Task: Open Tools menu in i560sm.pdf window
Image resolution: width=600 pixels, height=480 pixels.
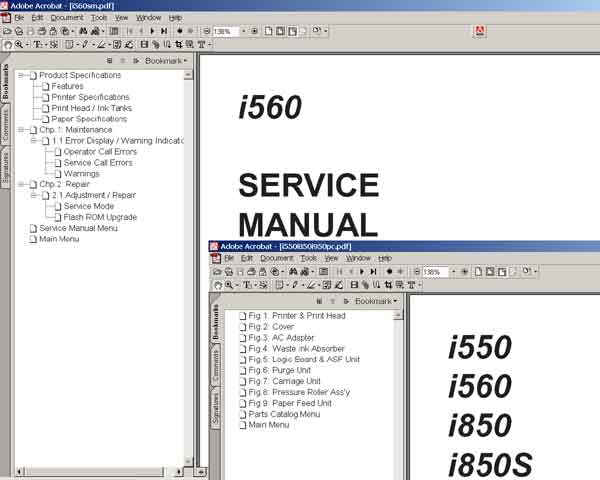Action: (x=99, y=18)
